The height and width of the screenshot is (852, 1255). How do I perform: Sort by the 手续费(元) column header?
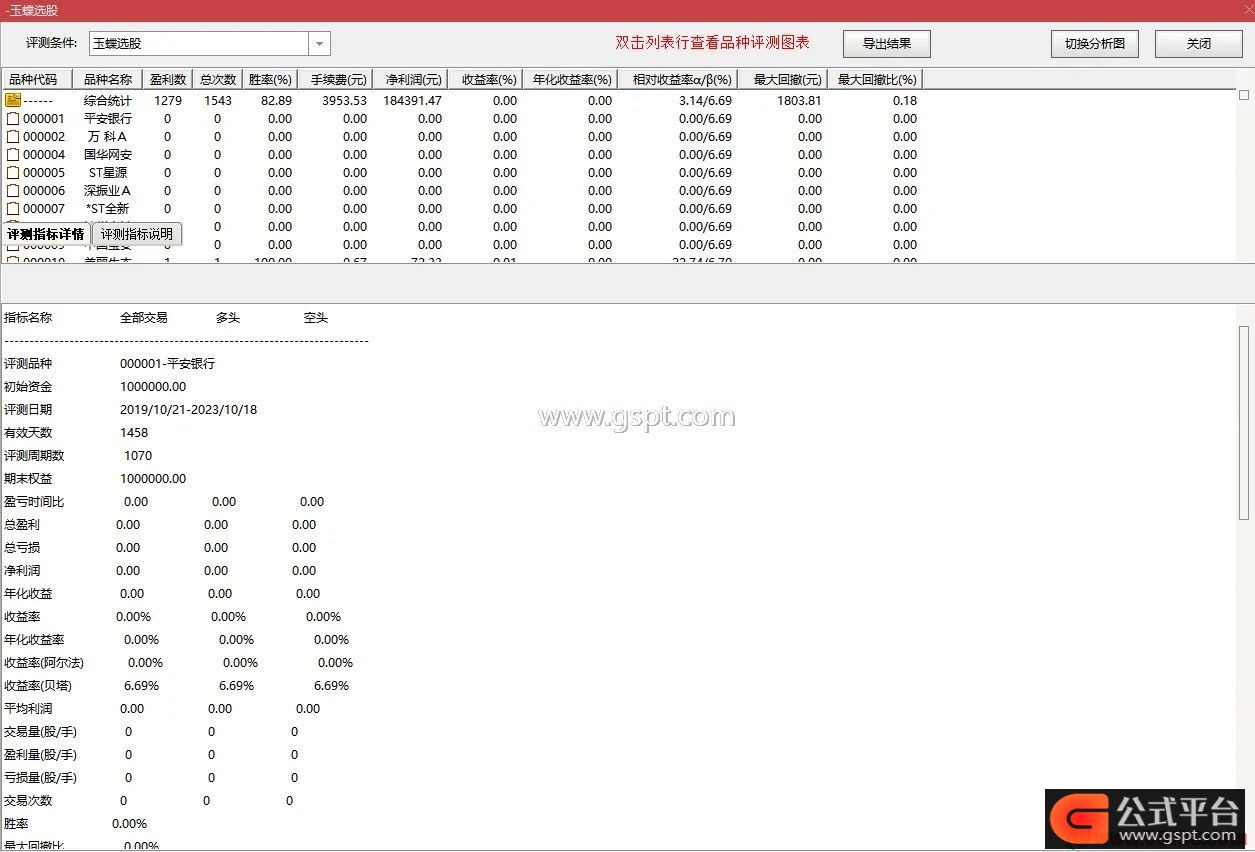335,79
